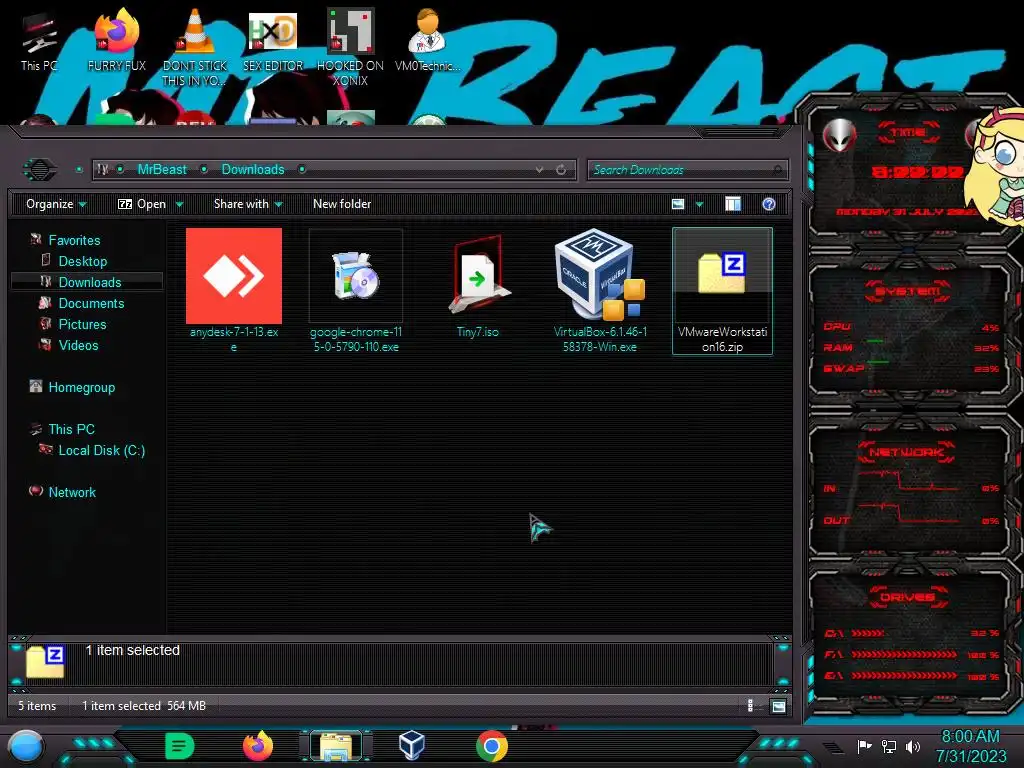The width and height of the screenshot is (1024, 768).
Task: Select Network in navigation pane
Action: tap(72, 492)
